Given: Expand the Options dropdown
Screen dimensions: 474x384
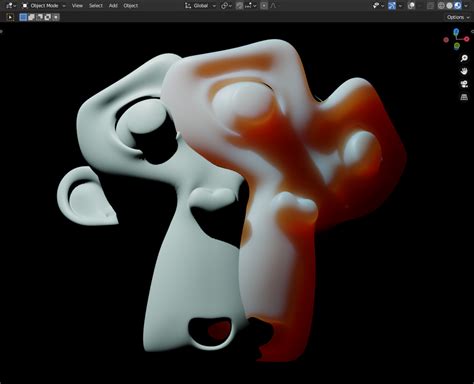Looking at the screenshot, I should pyautogui.click(x=458, y=17).
